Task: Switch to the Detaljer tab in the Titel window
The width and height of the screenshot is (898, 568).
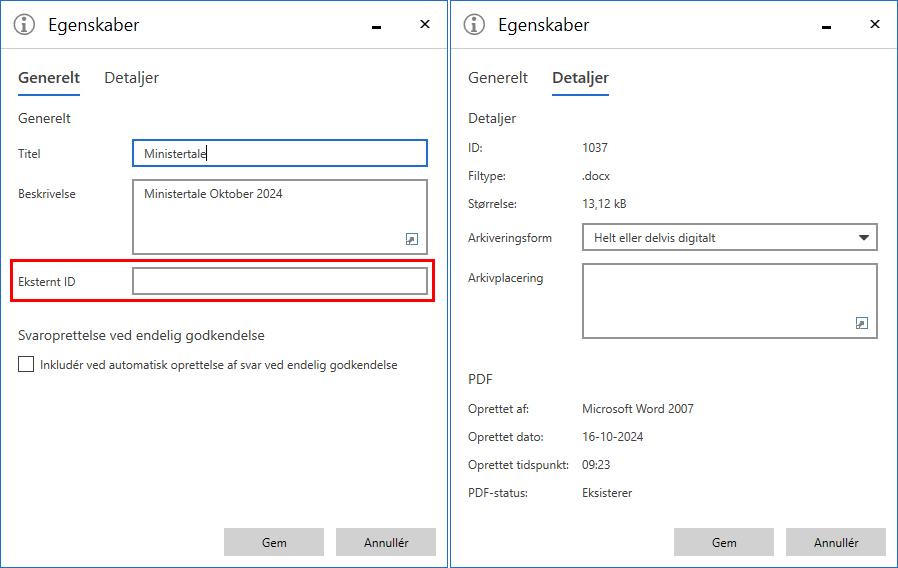Action: (x=131, y=78)
